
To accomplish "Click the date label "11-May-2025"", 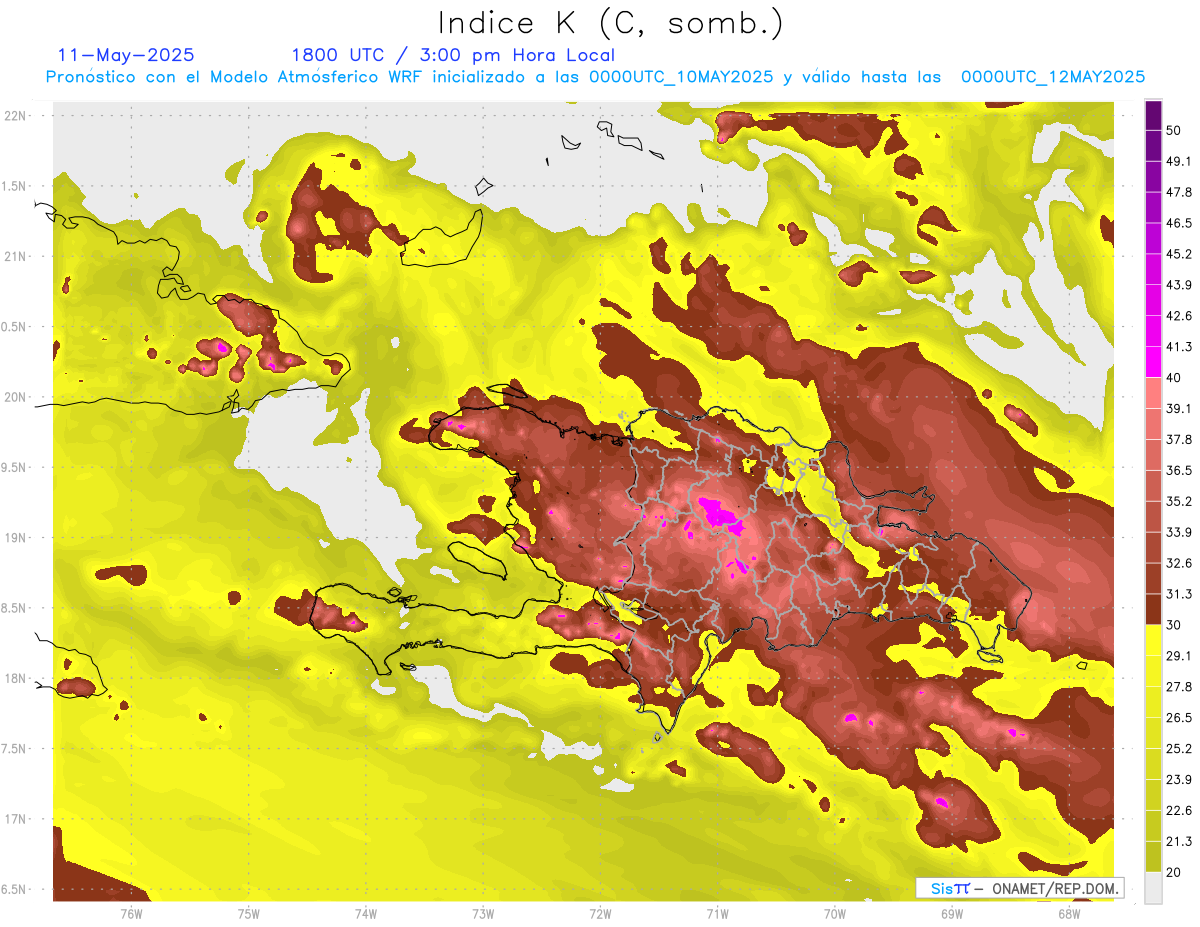I will pos(125,55).
